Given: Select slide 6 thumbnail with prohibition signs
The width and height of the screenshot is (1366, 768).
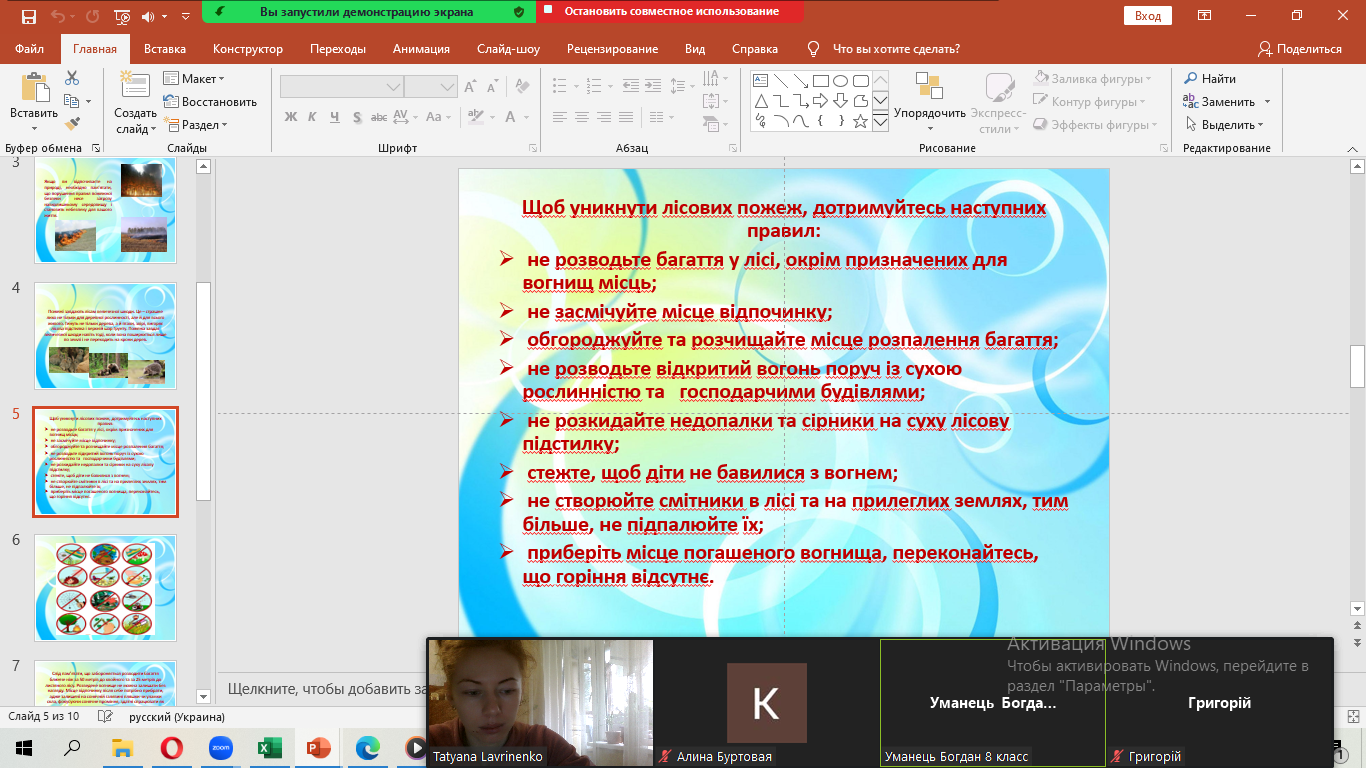Looking at the screenshot, I should 106,588.
